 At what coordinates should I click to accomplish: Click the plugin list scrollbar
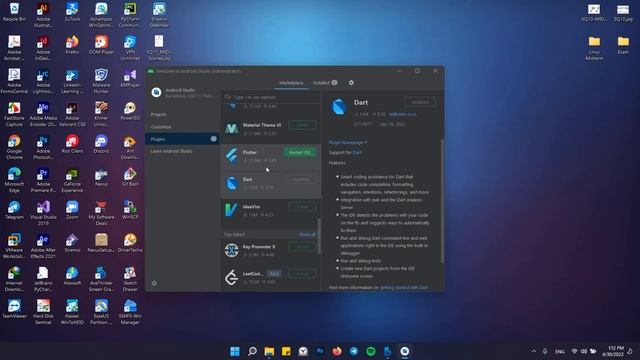(319, 236)
